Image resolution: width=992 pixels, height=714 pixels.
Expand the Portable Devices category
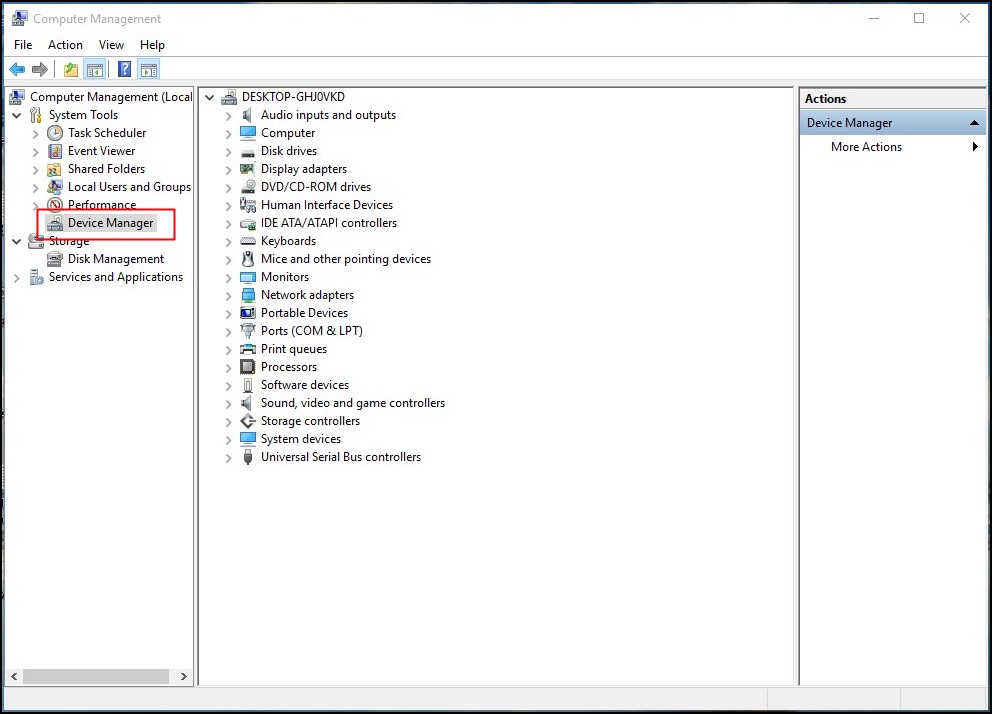tap(228, 314)
